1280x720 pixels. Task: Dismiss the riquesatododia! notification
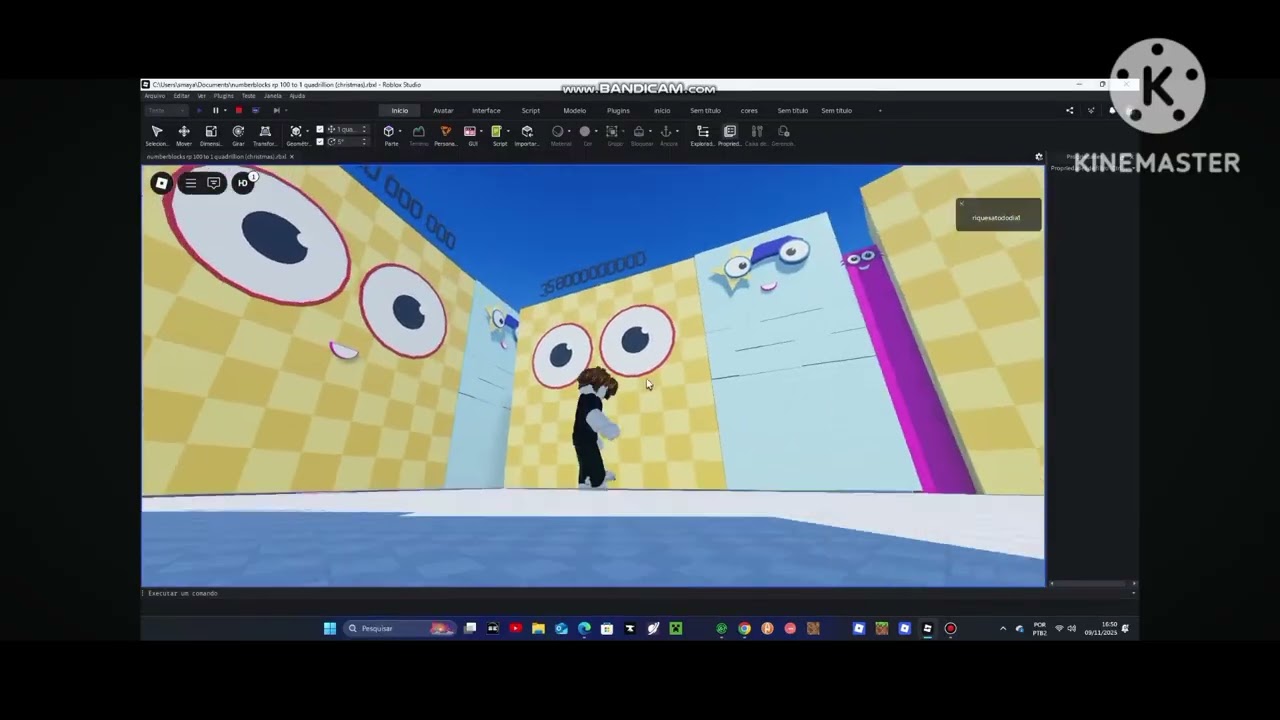pos(961,204)
